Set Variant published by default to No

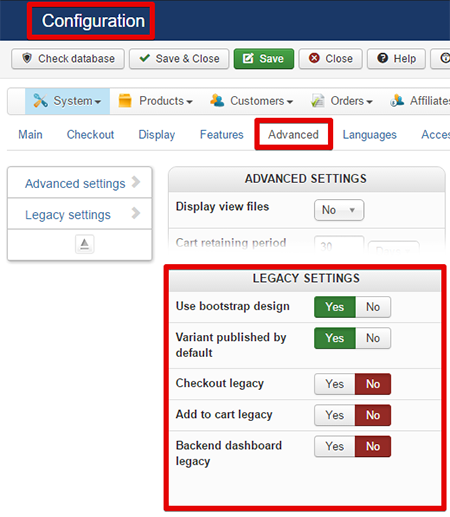pos(373,338)
